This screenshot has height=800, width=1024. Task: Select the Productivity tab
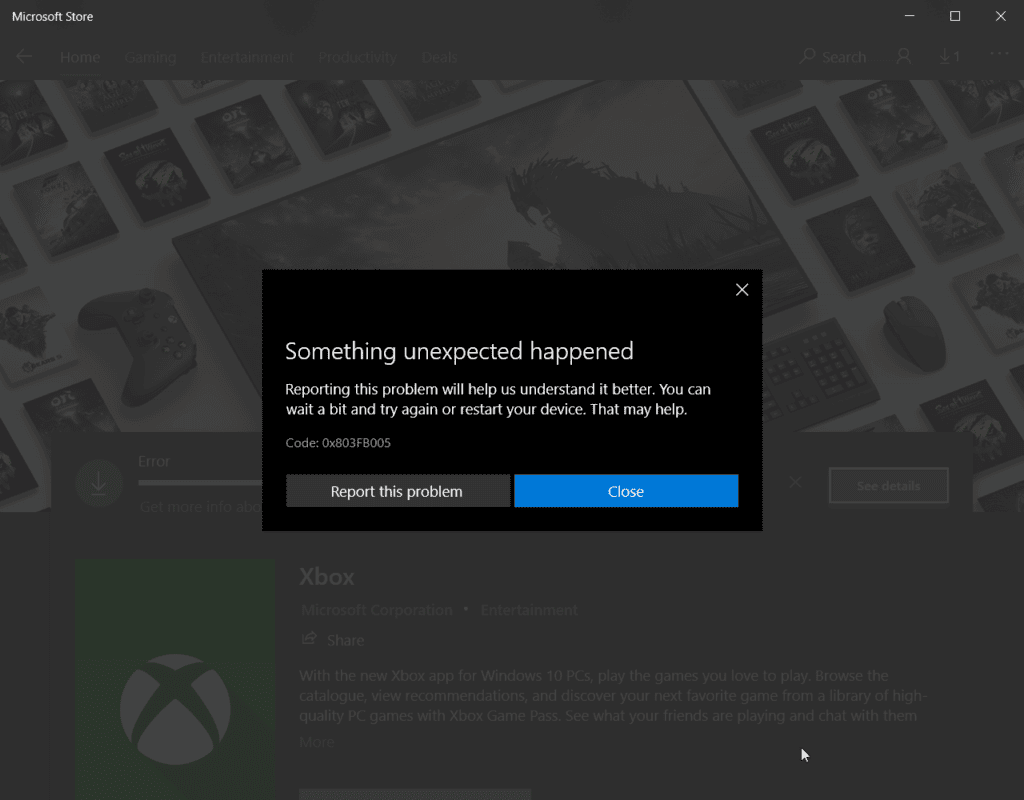[357, 57]
